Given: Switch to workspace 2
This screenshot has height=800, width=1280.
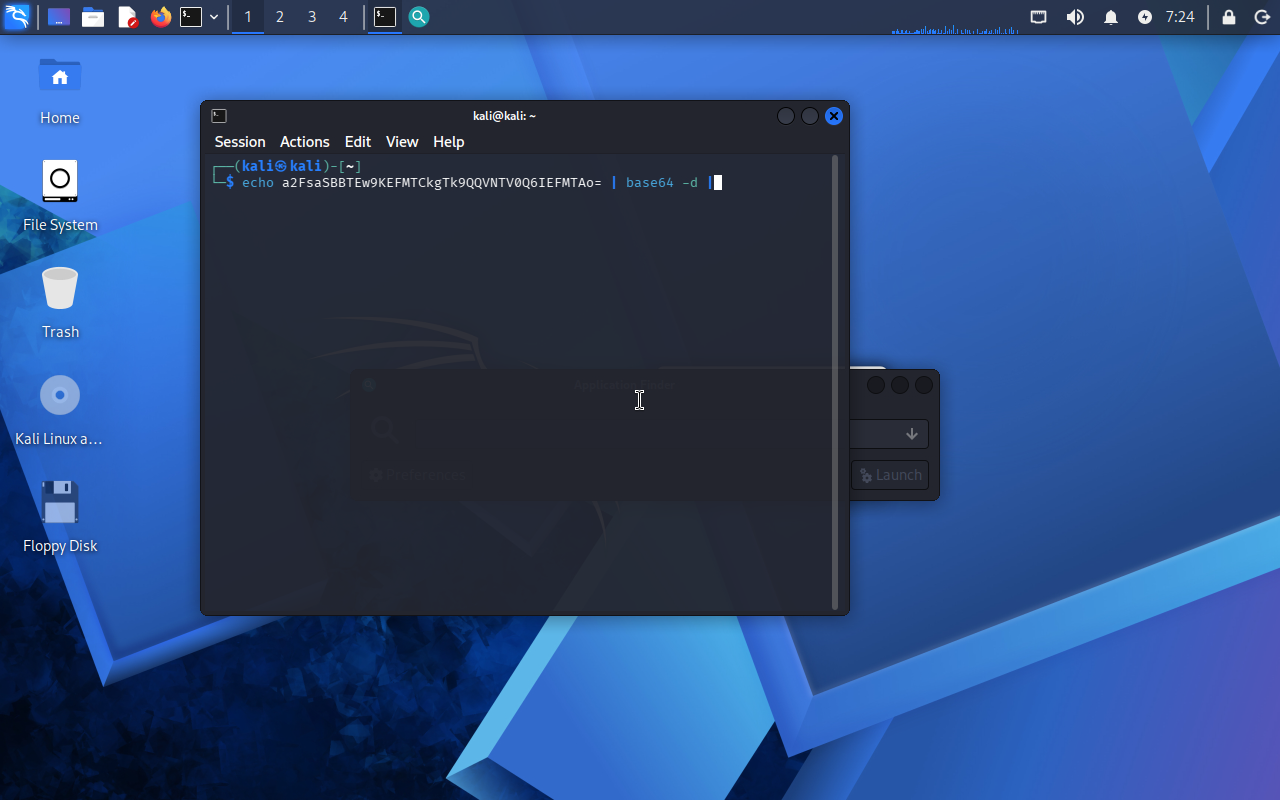Looking at the screenshot, I should pos(280,17).
